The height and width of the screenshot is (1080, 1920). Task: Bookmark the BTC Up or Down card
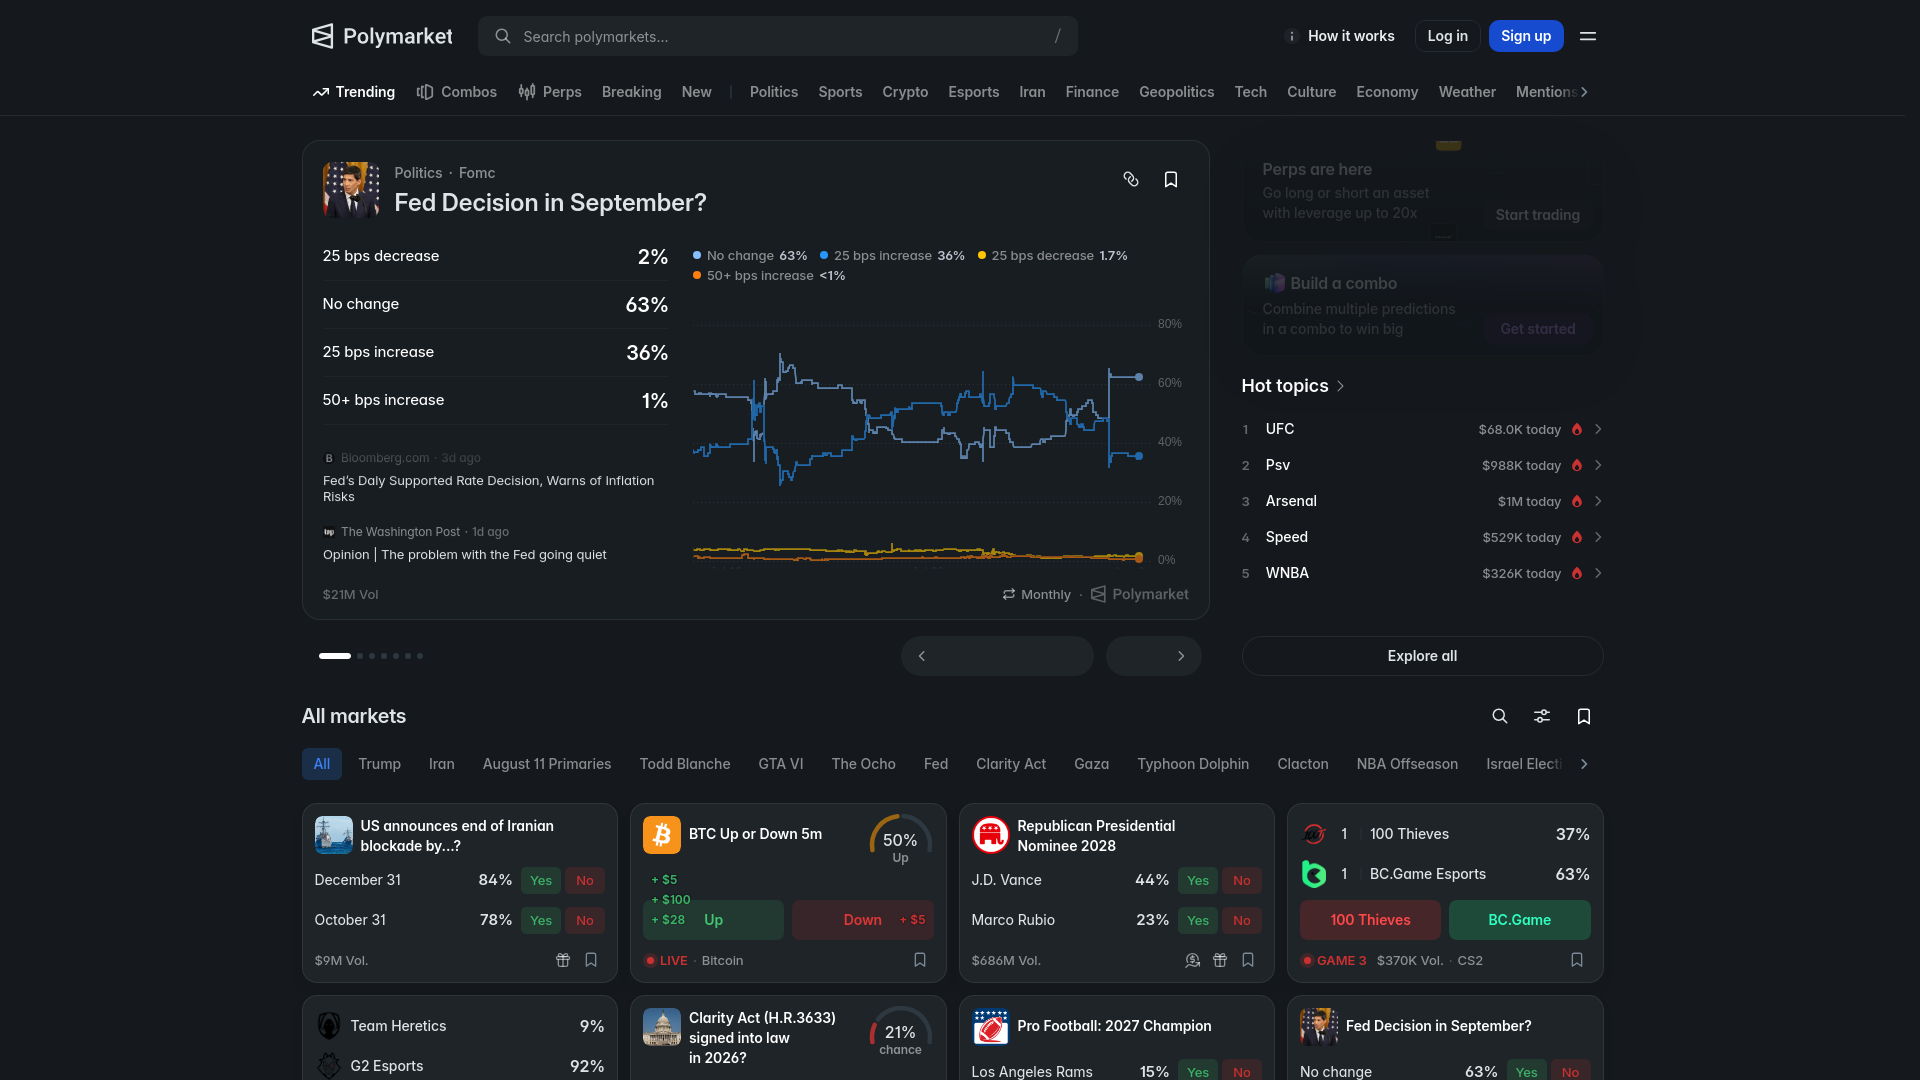pyautogui.click(x=920, y=960)
